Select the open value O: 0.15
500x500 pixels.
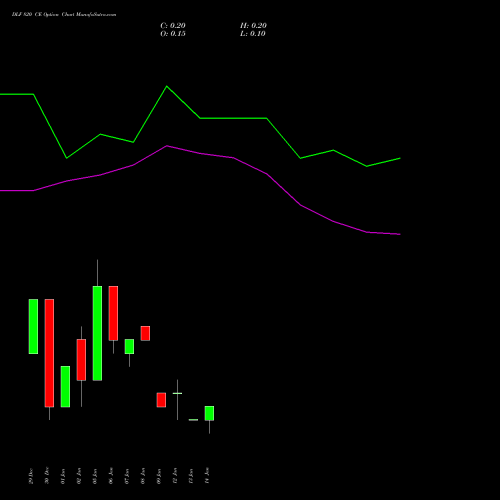(173, 34)
